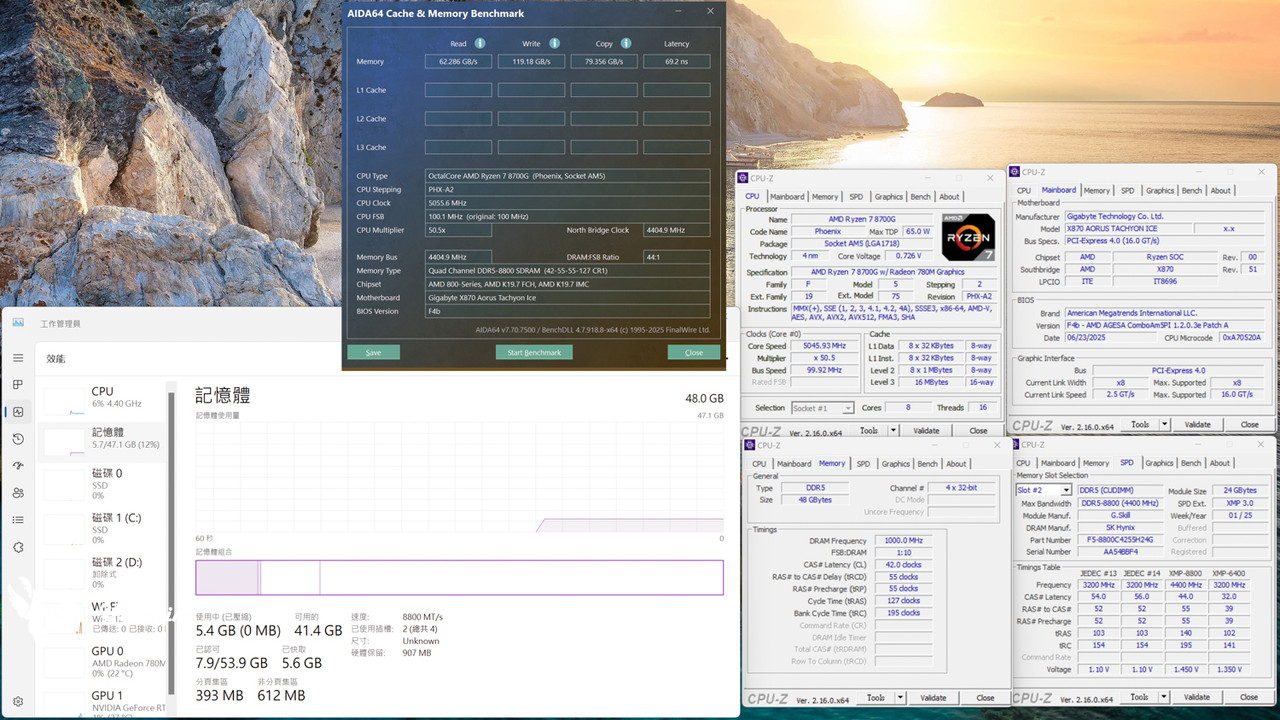Click the Close button in AIDA64 benchmark
1280x720 pixels.
694,352
